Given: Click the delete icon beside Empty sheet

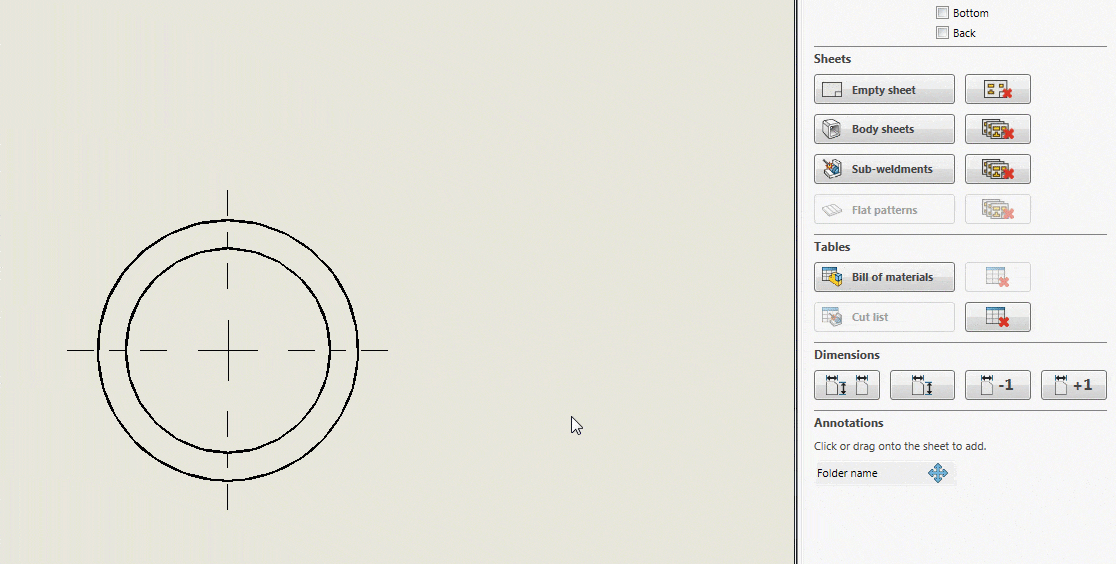Looking at the screenshot, I should (997, 90).
